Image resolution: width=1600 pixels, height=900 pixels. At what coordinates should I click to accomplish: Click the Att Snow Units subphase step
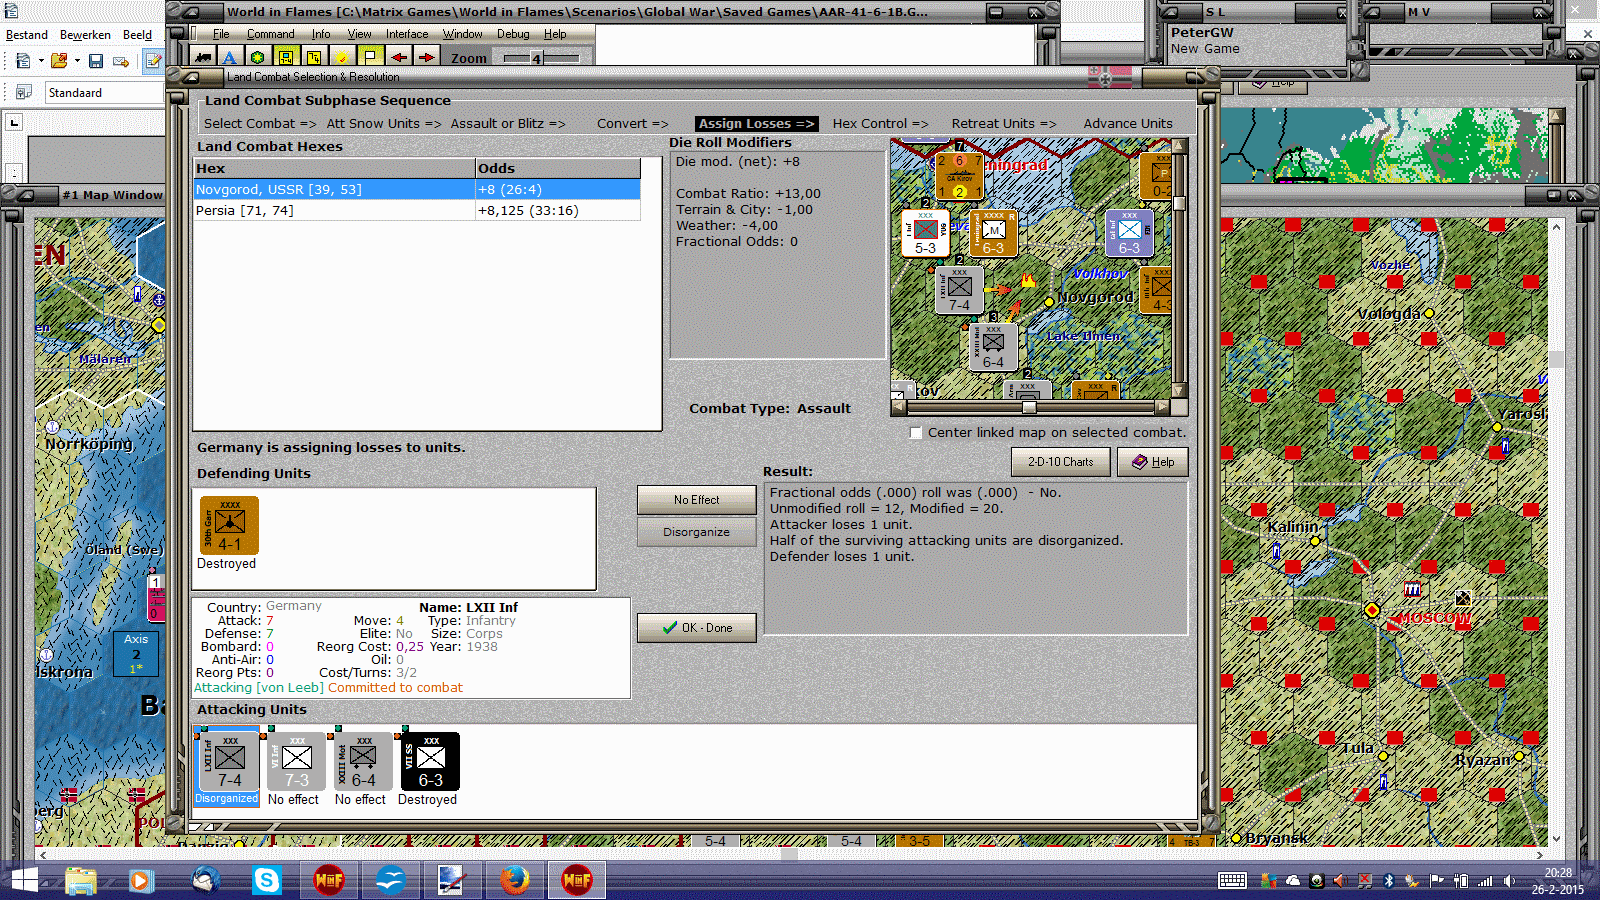[x=384, y=124]
